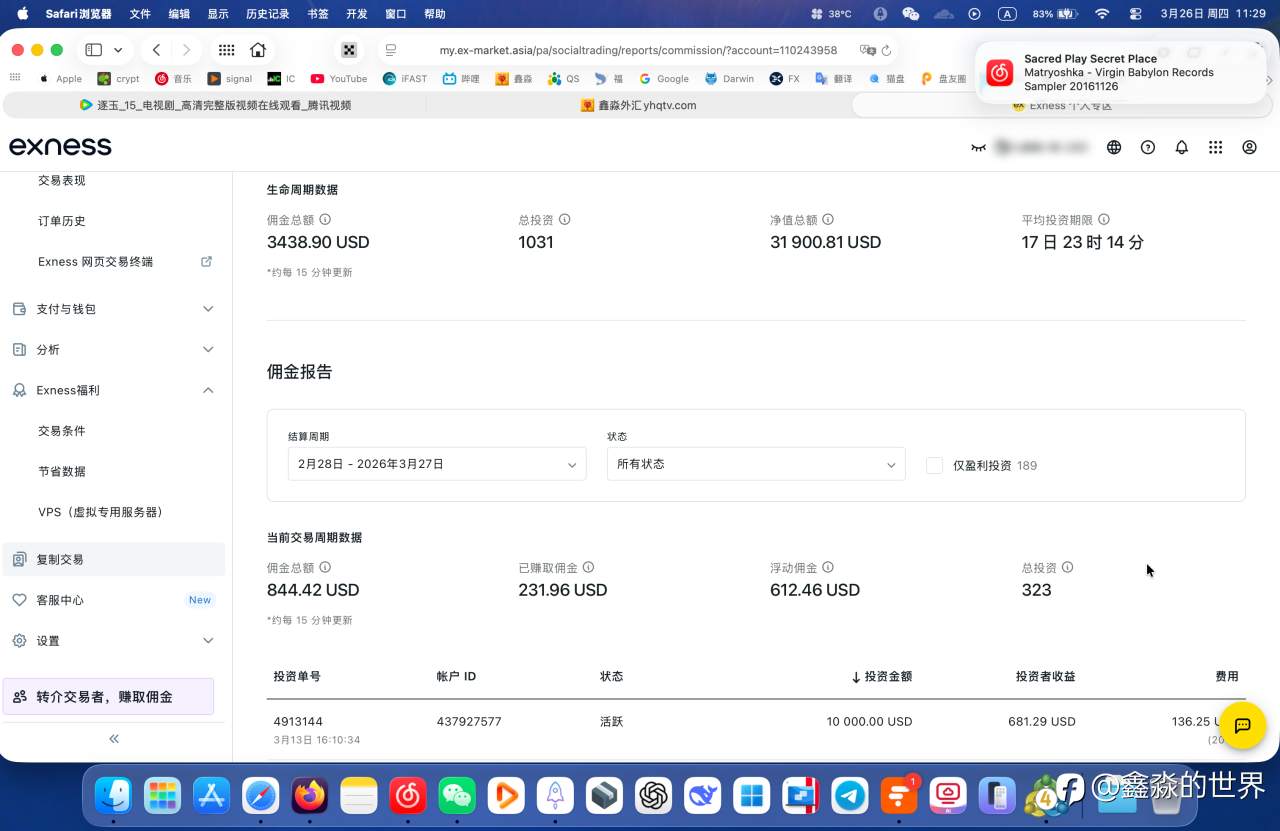Click the 转介交易者，赚取佣金 button
The height and width of the screenshot is (831, 1280).
click(108, 694)
